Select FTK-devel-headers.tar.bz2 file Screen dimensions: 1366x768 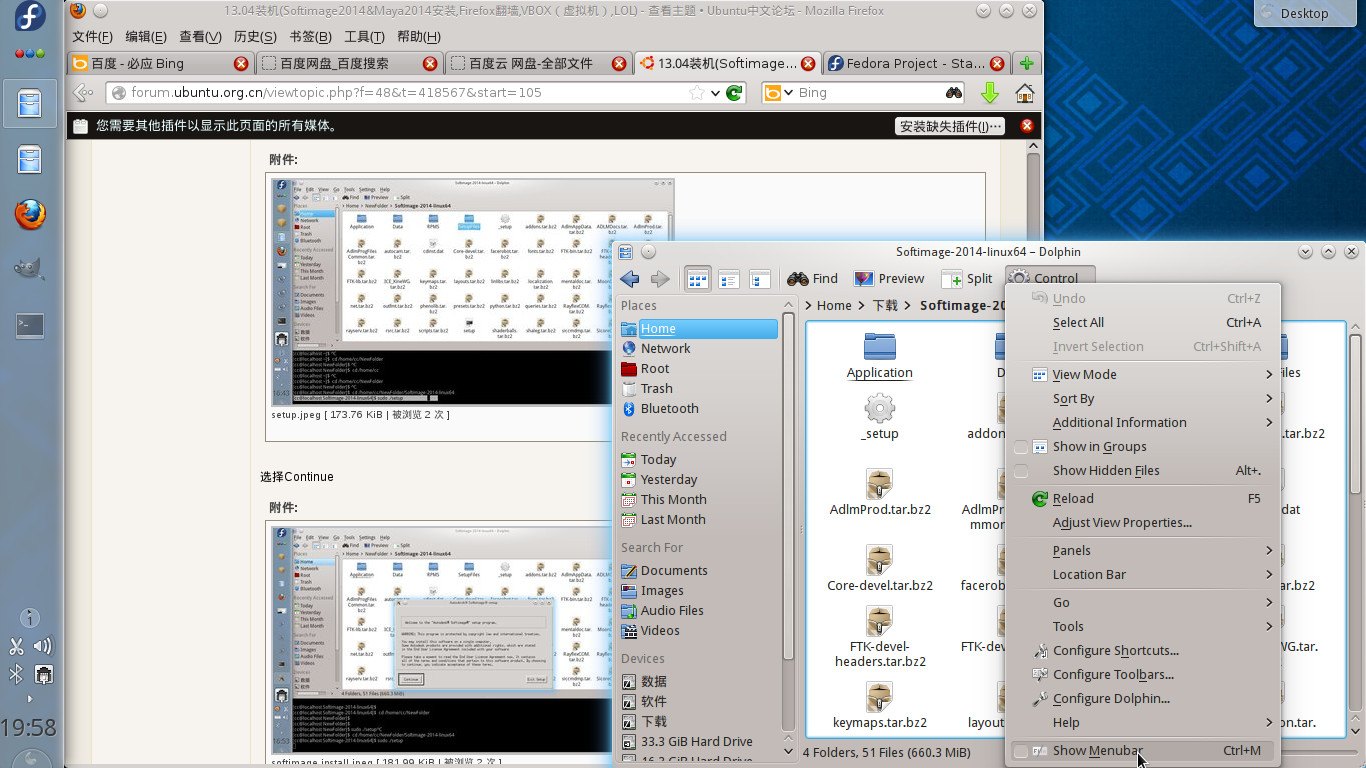coord(880,638)
